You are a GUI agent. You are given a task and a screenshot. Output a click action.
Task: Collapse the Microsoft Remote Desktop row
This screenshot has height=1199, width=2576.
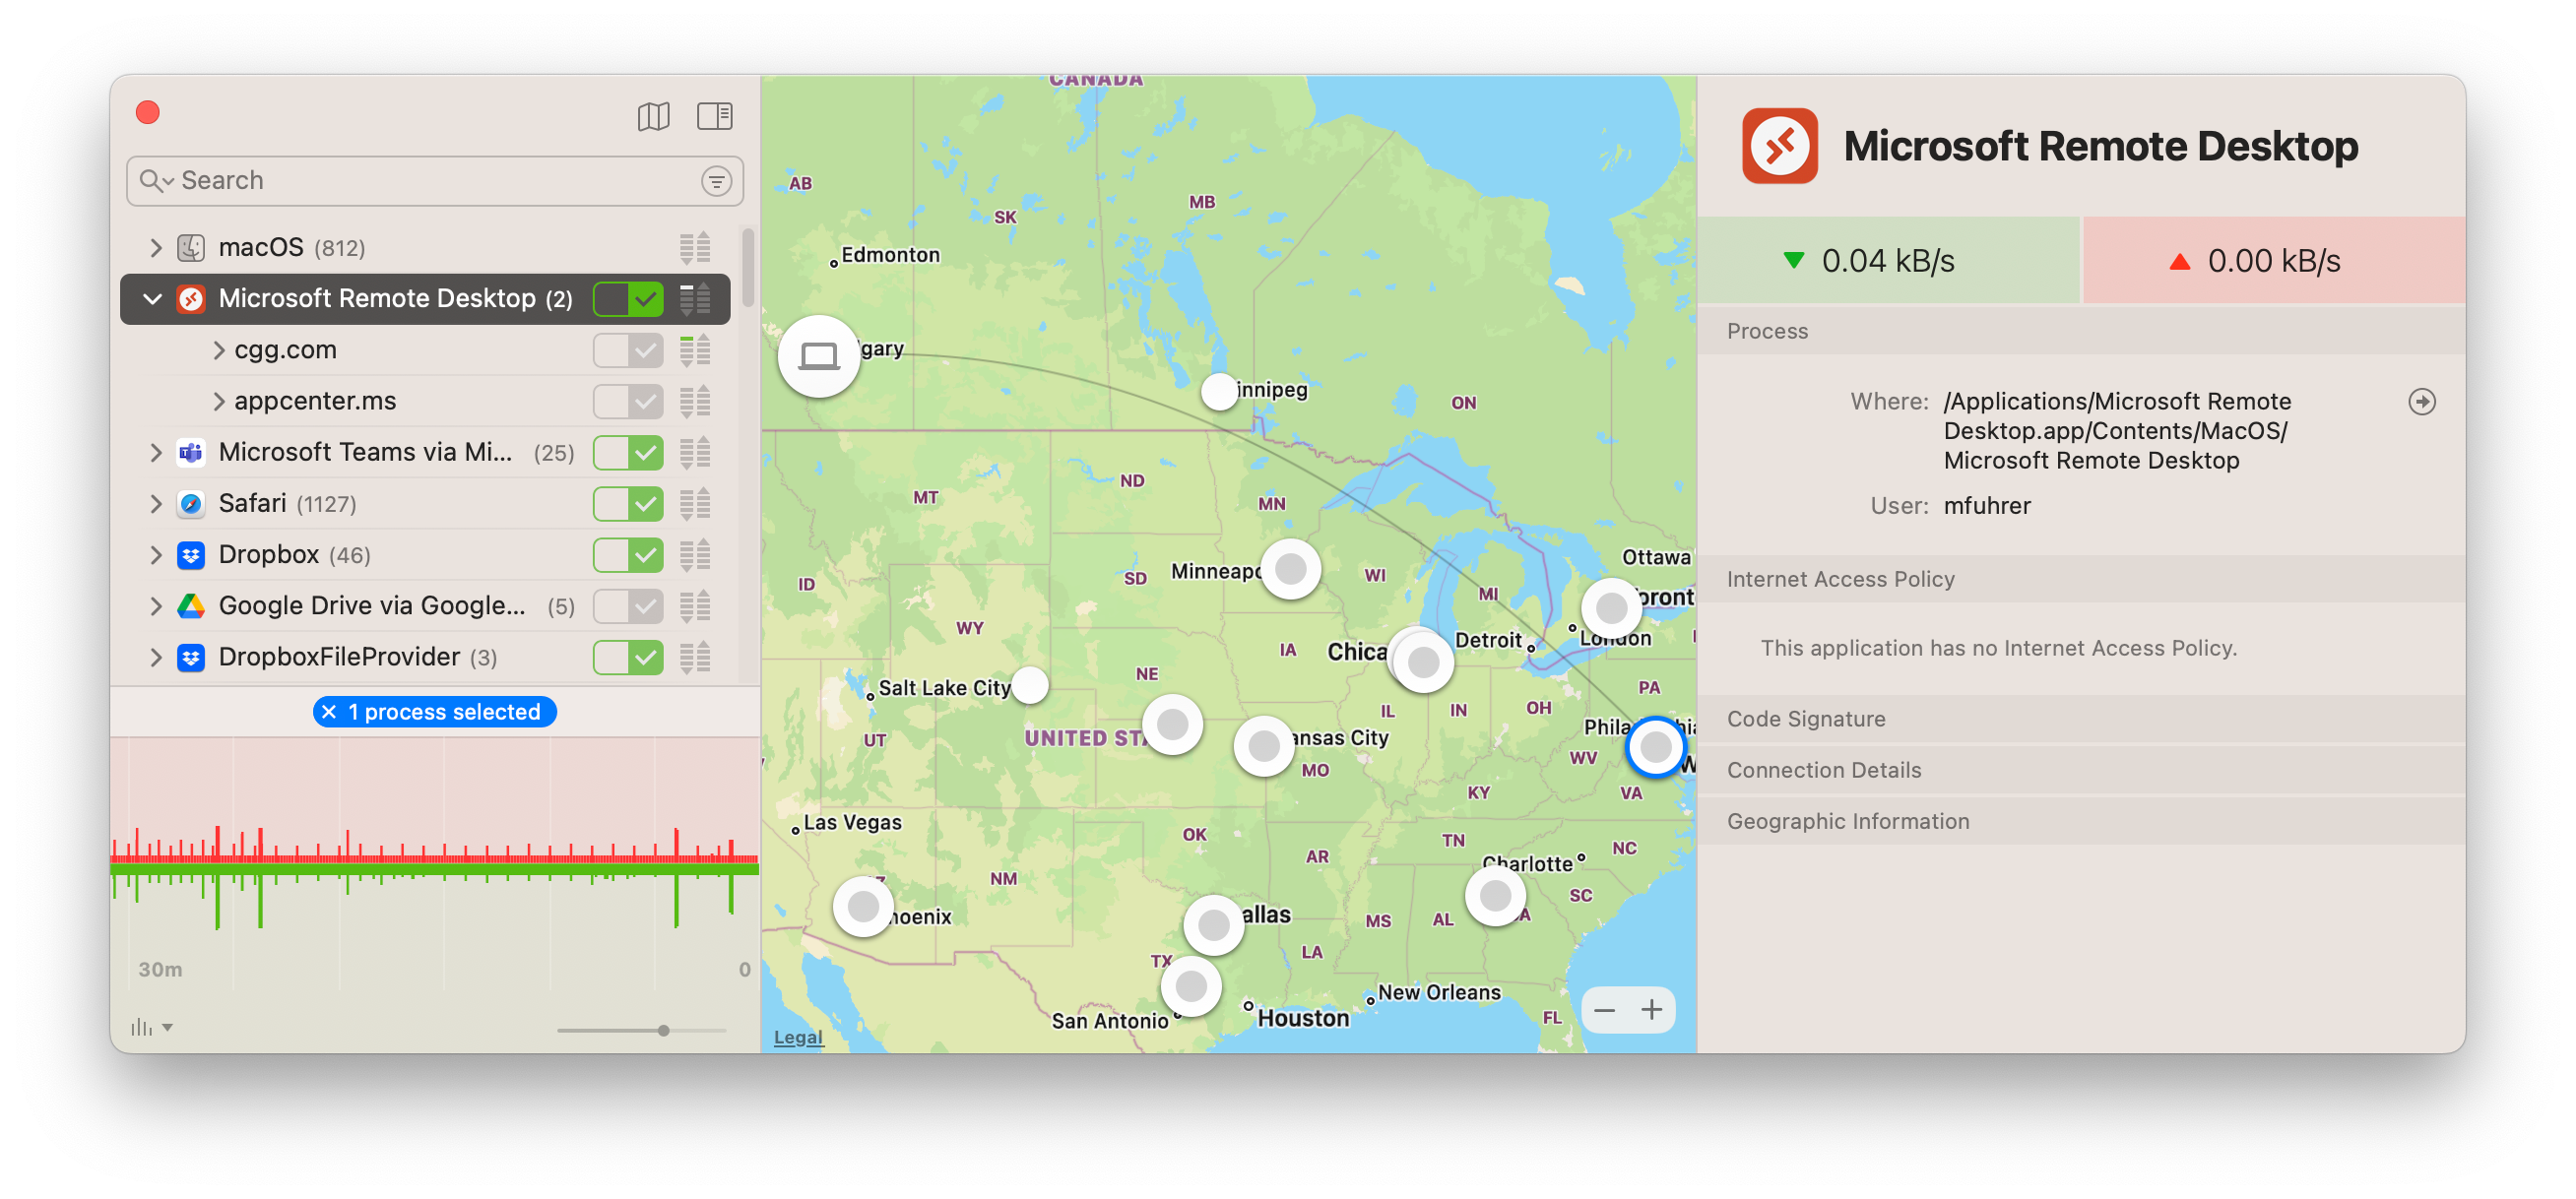pyautogui.click(x=153, y=299)
